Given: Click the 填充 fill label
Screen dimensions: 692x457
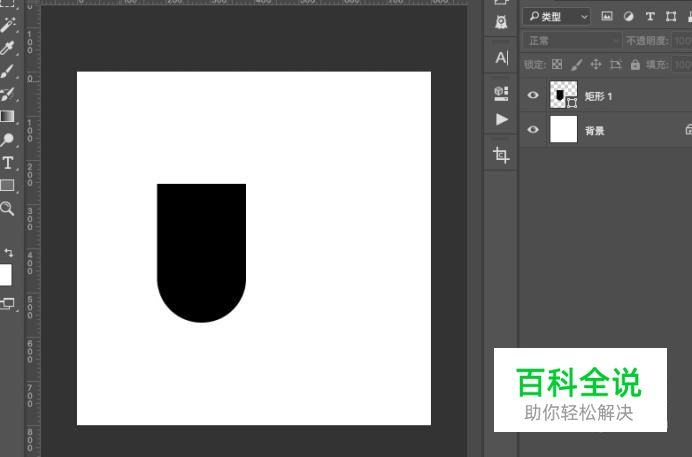Looking at the screenshot, I should point(657,65).
